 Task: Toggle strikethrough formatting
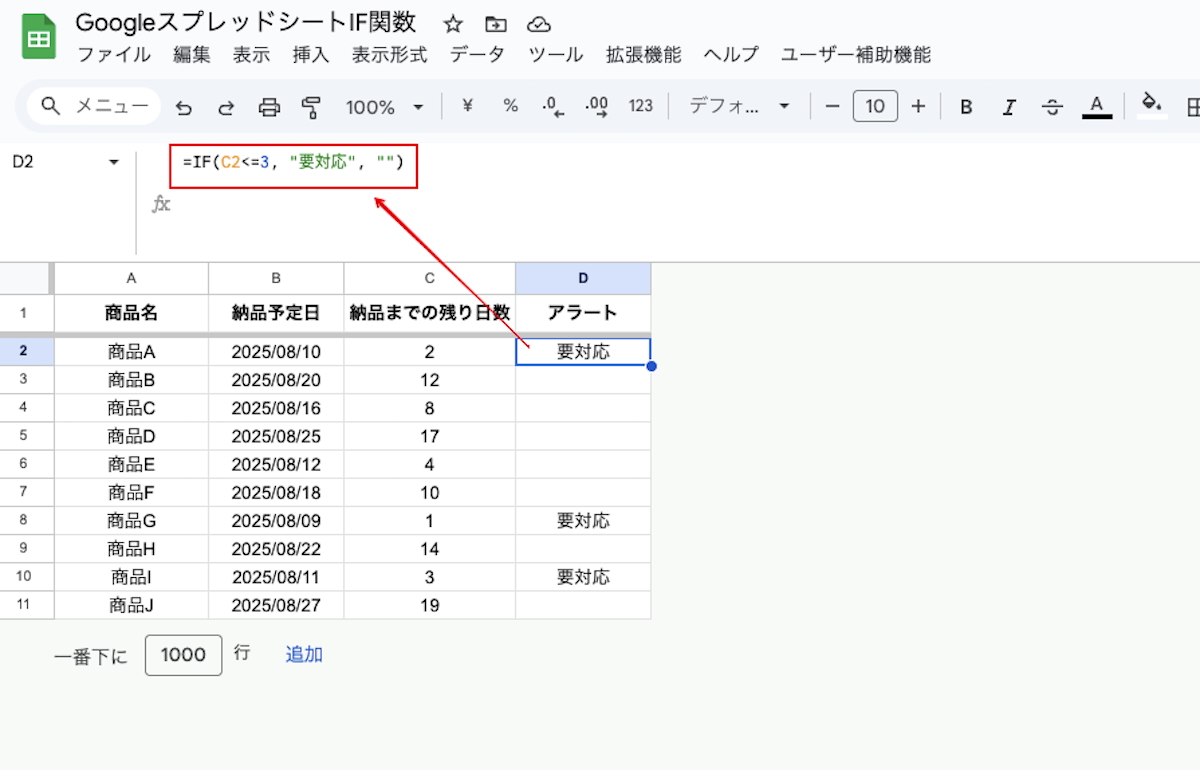[1052, 107]
